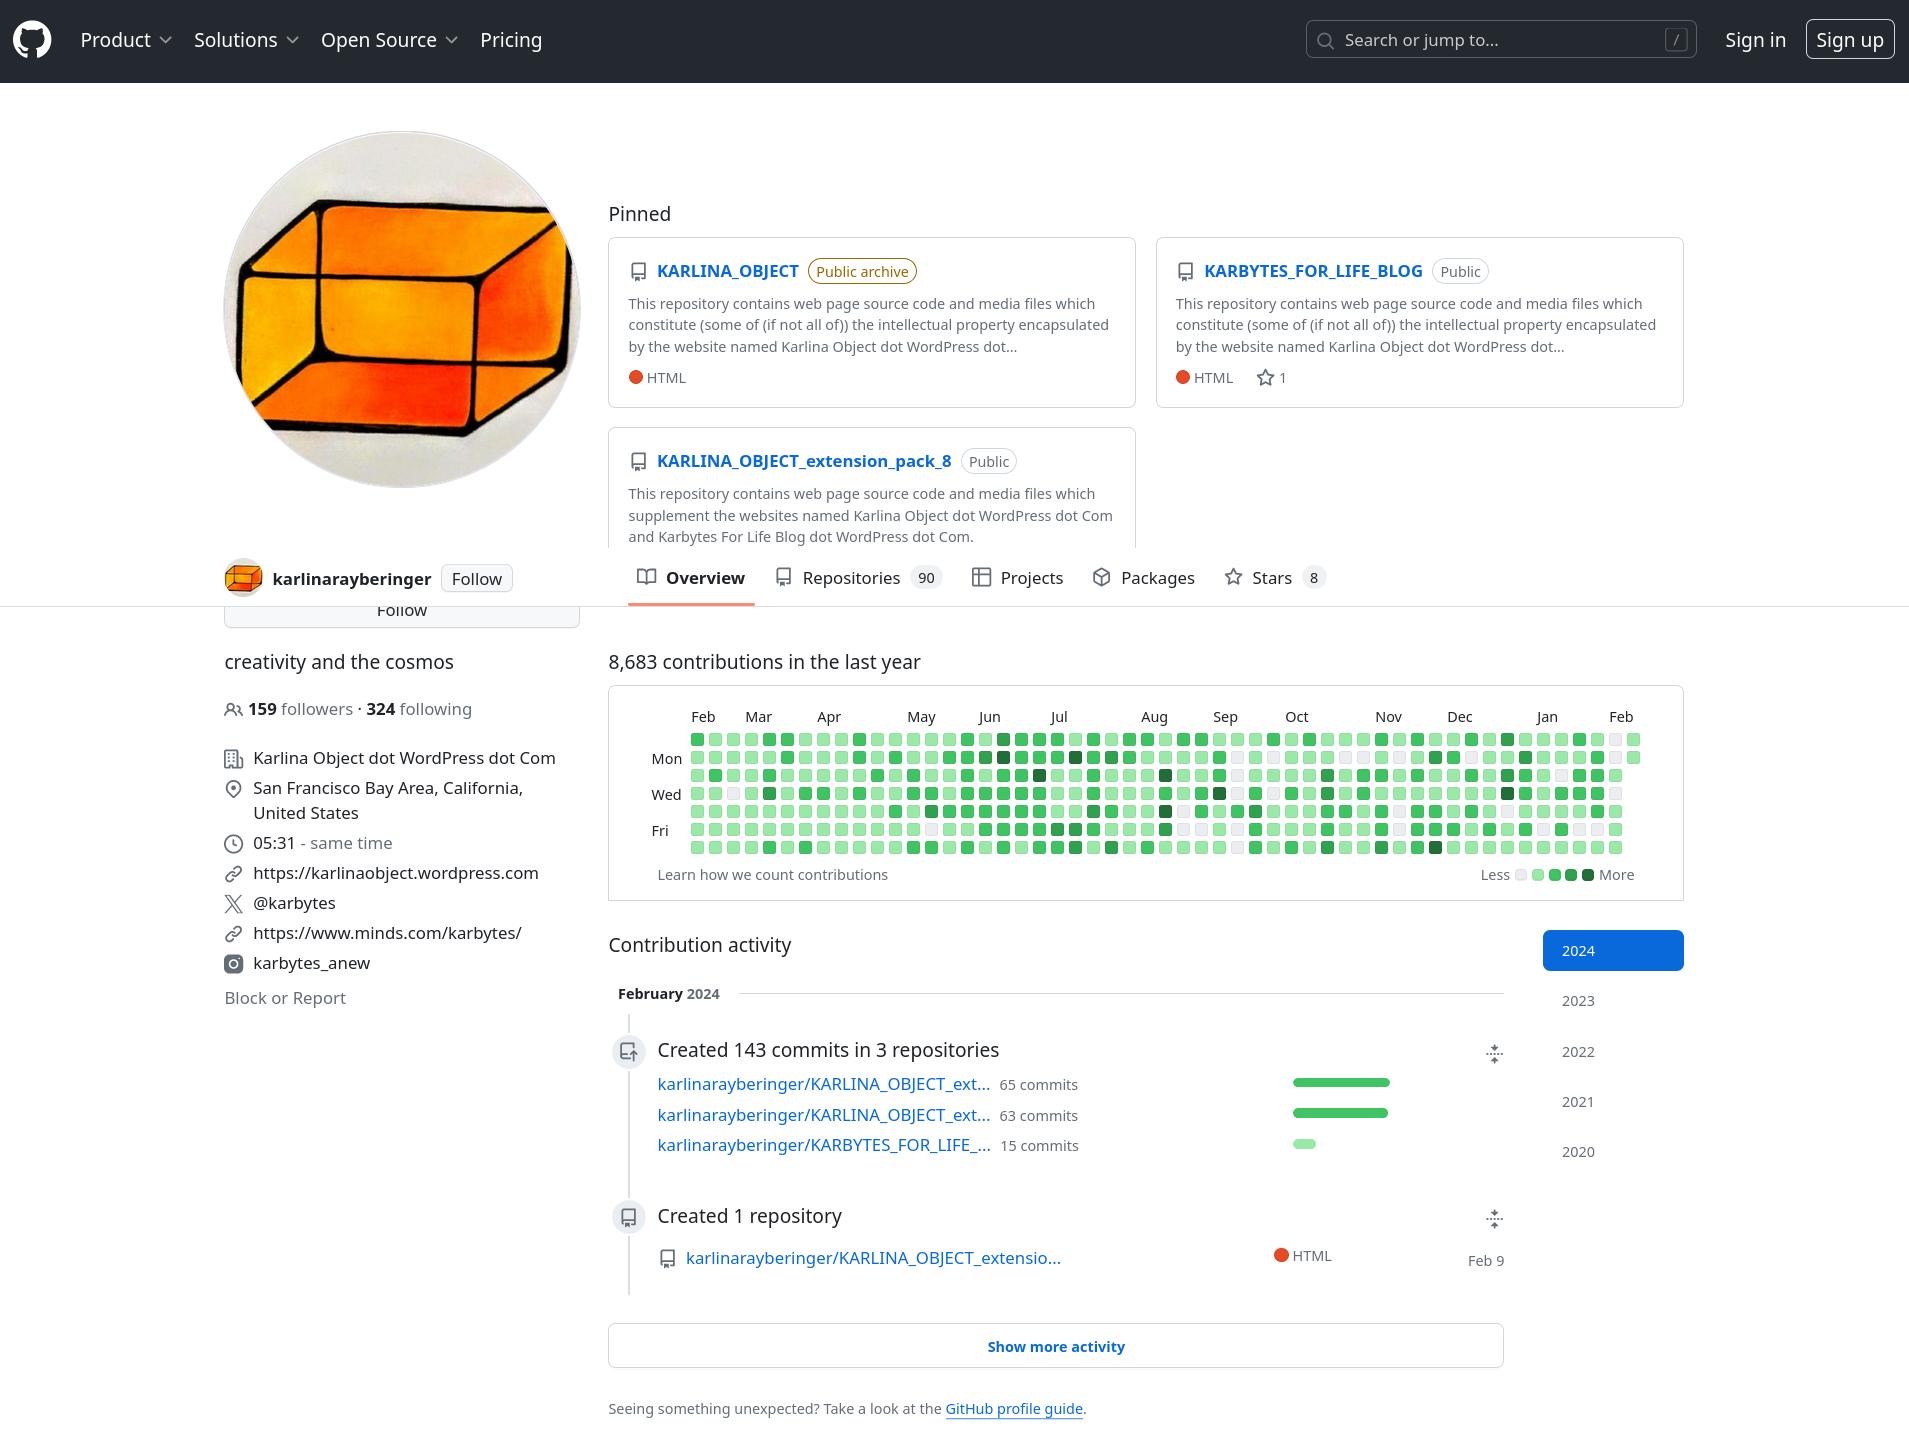
Task: Open the karbytes_anew Instagram link
Action: click(x=311, y=963)
